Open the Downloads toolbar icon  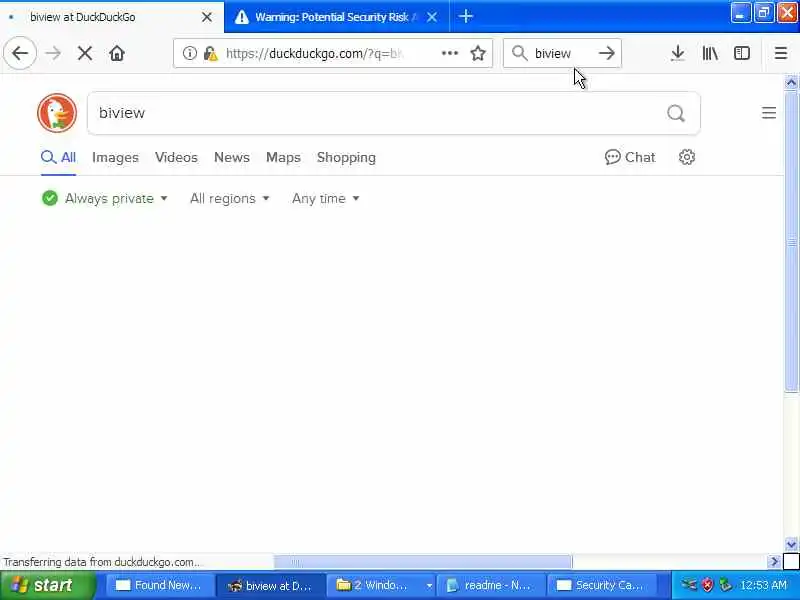pyautogui.click(x=678, y=53)
